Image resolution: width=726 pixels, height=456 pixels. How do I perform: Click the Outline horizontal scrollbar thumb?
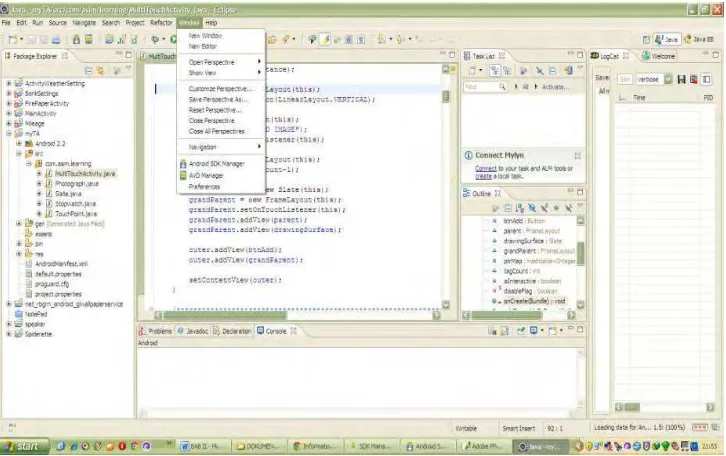click(506, 315)
